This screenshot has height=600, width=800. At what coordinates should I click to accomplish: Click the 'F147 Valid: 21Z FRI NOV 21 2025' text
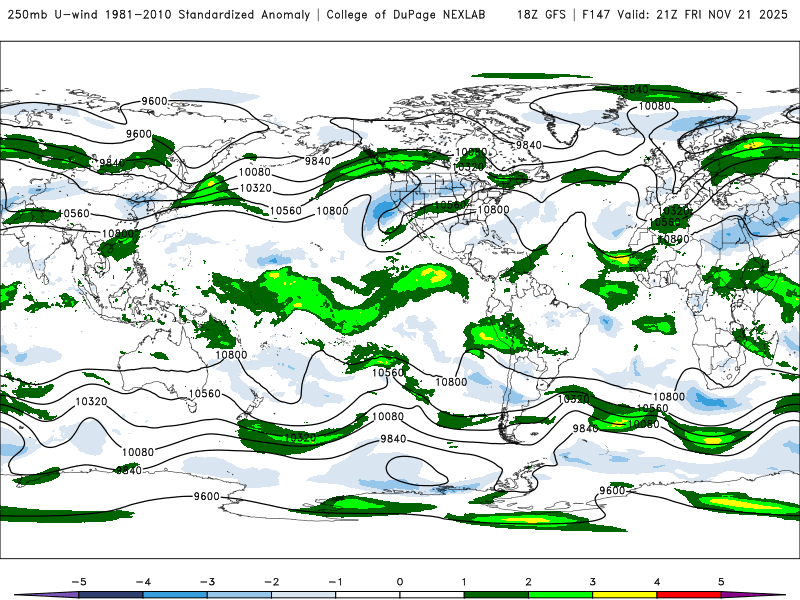(685, 14)
